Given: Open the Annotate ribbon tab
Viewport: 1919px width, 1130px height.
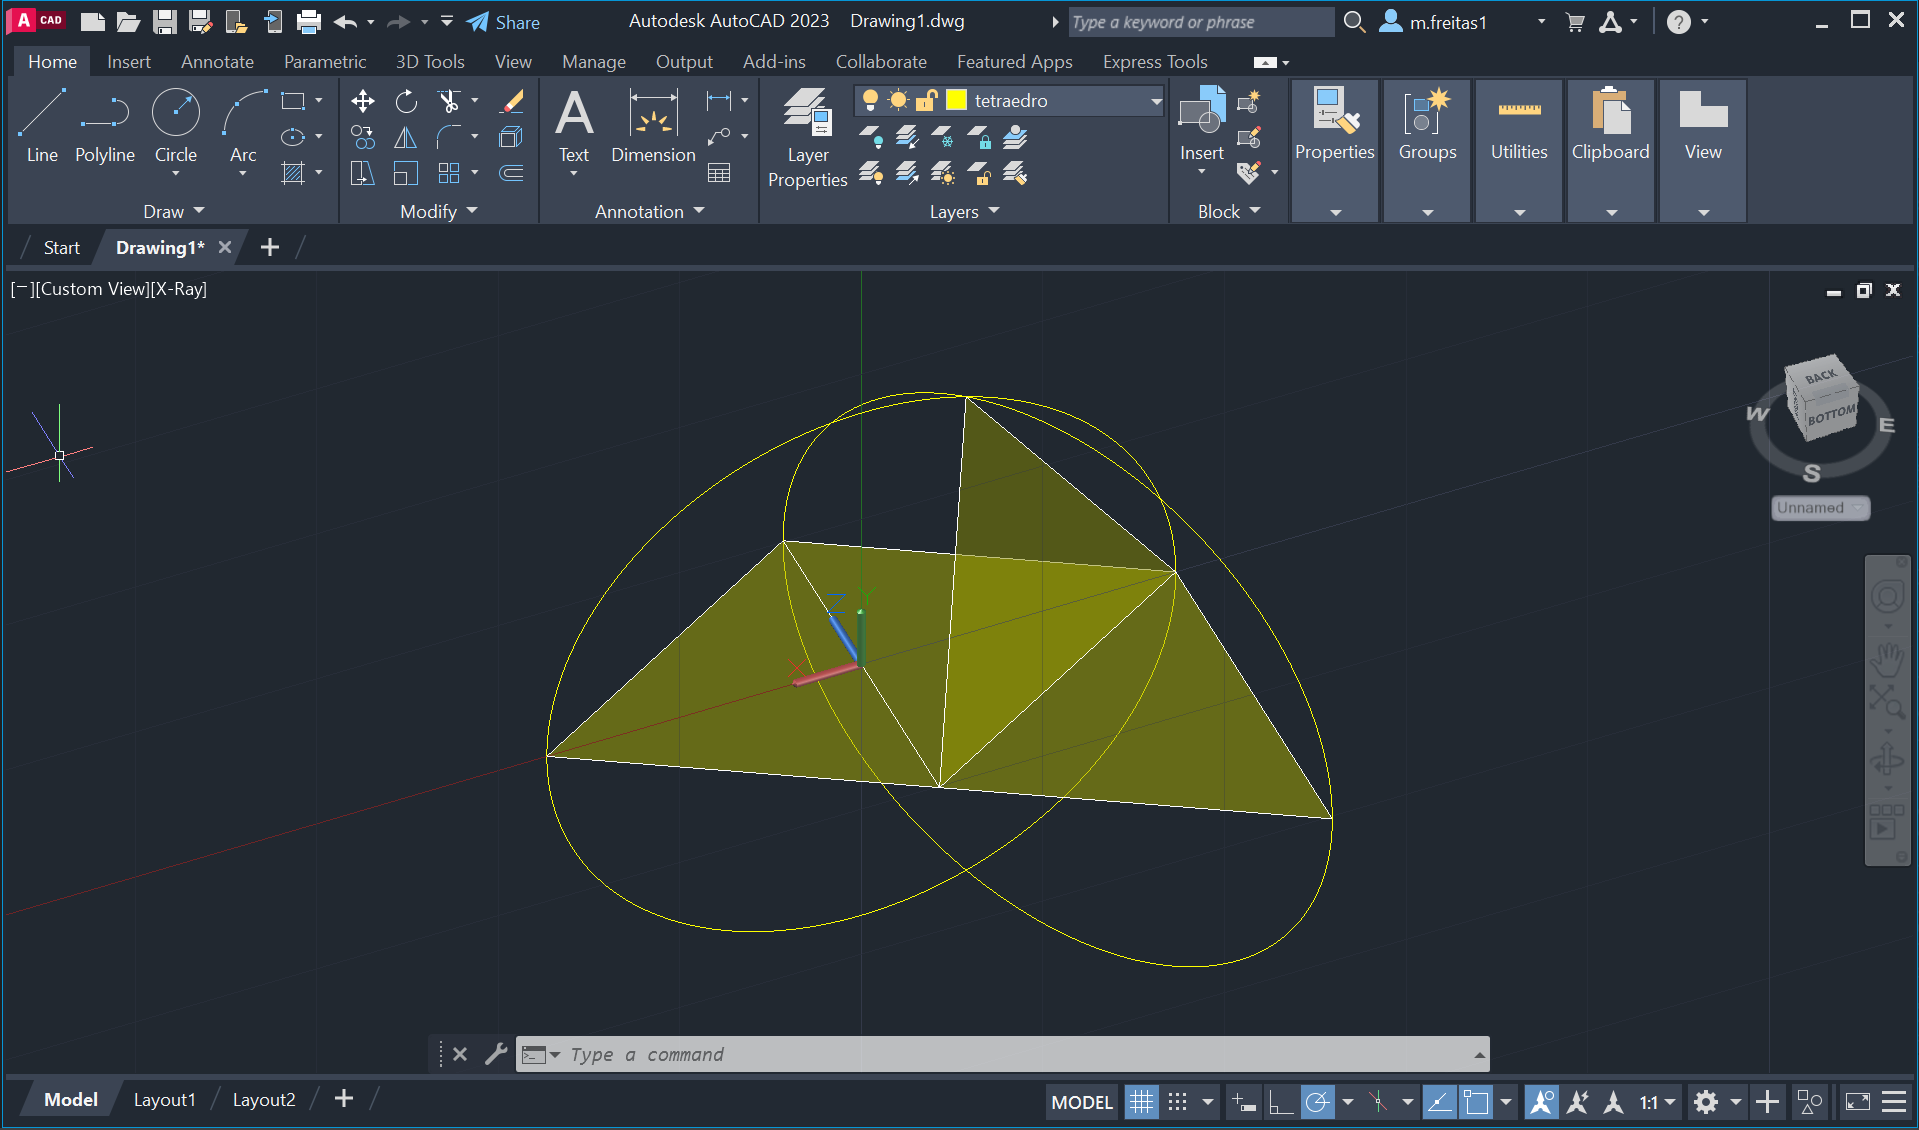Looking at the screenshot, I should coord(217,62).
